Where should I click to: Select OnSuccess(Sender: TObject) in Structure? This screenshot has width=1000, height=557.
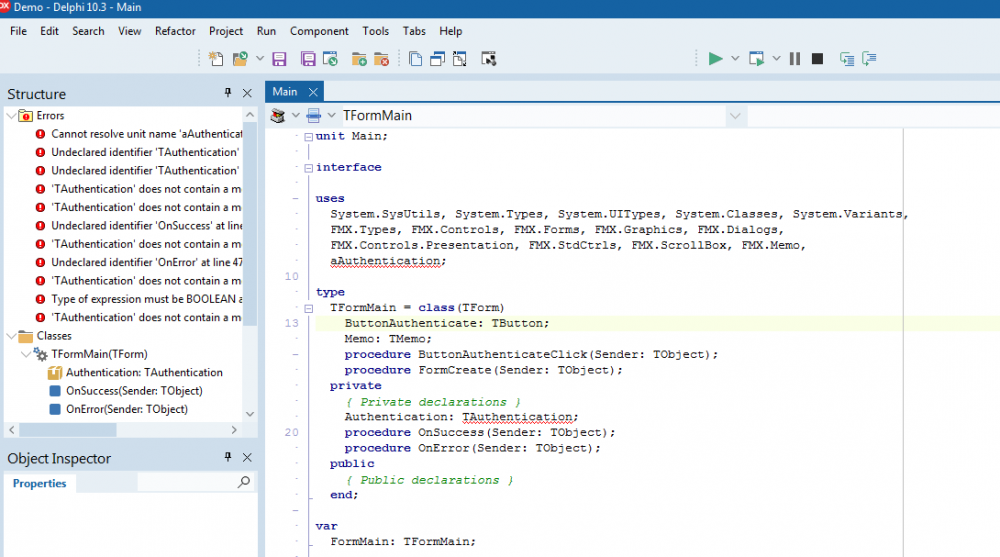pyautogui.click(x=134, y=391)
